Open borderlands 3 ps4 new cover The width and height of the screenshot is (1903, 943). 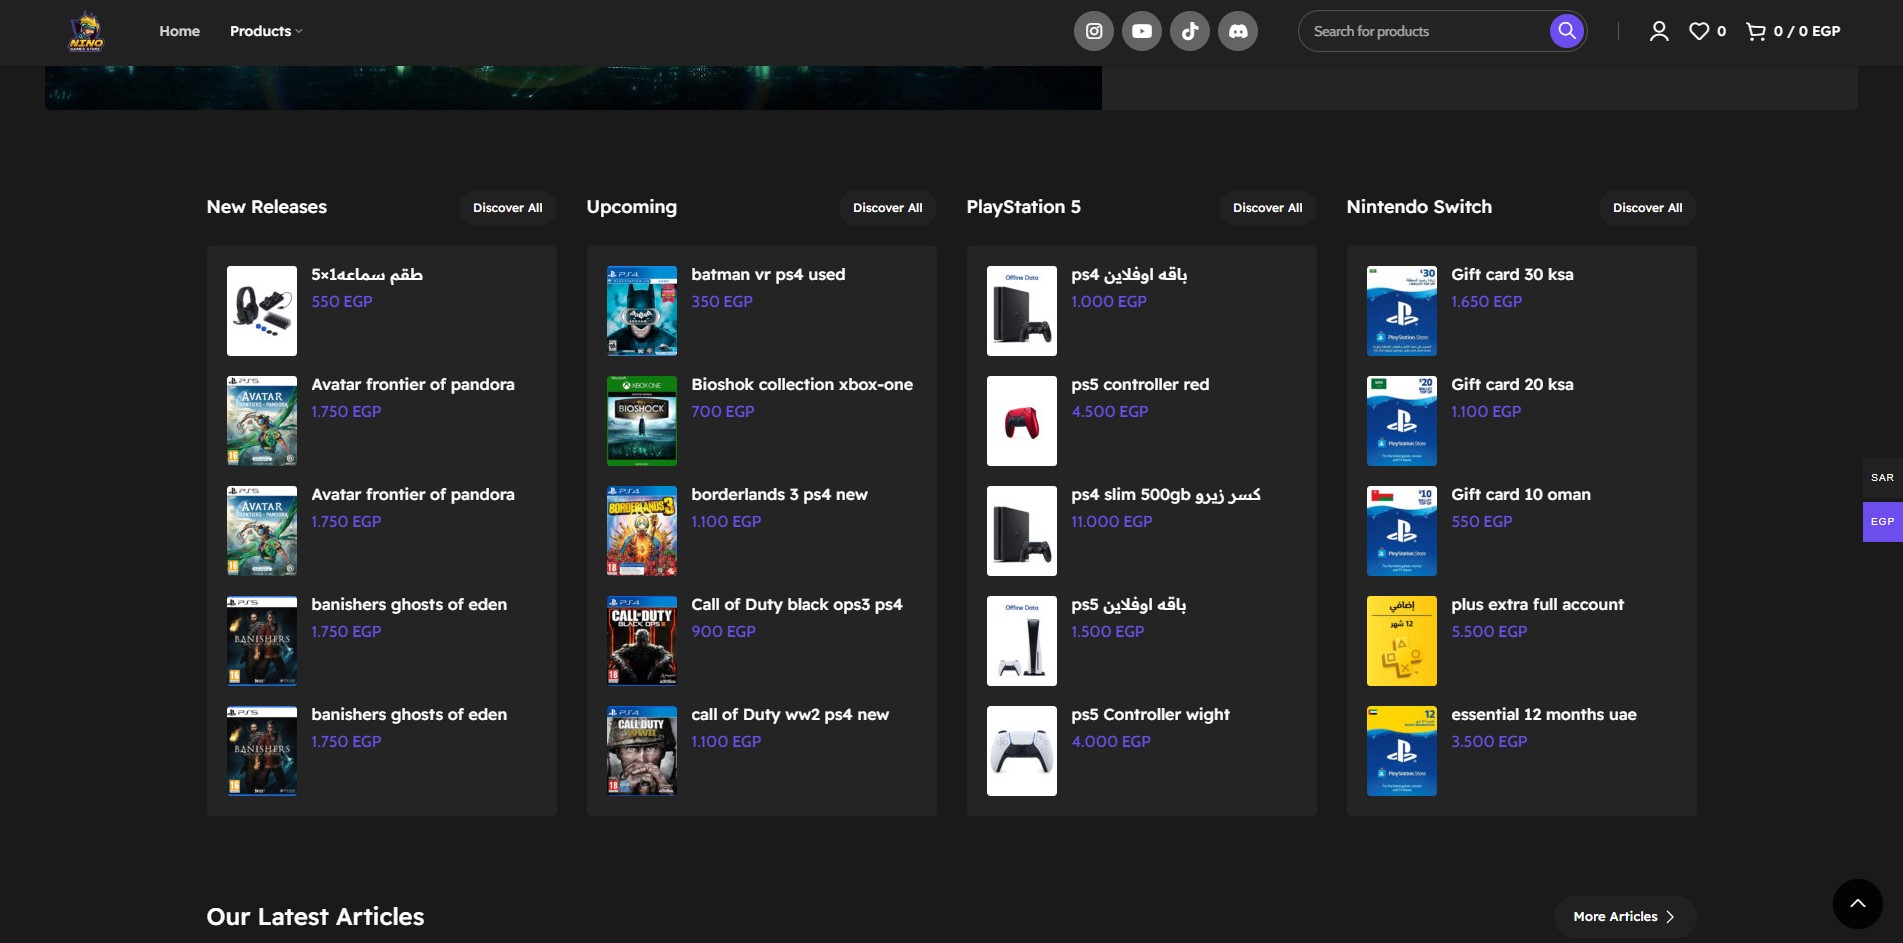pos(642,531)
